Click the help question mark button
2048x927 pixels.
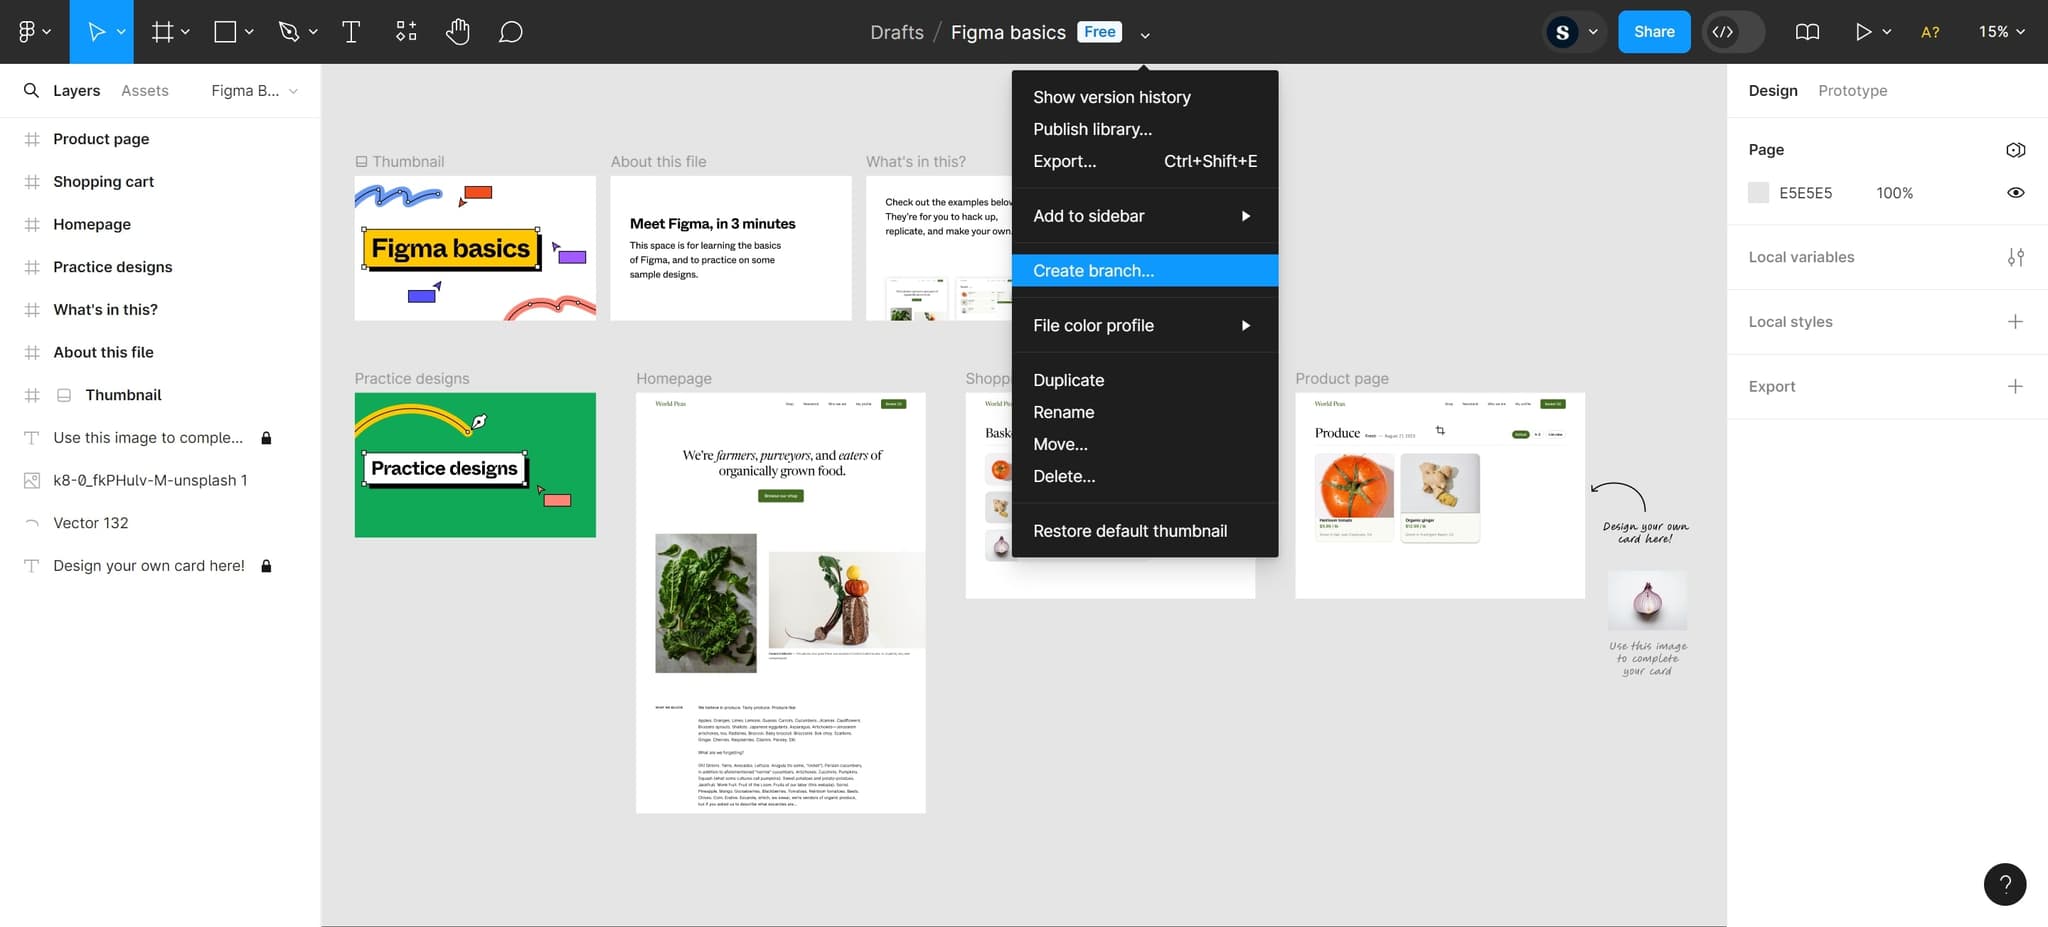coord(2004,884)
